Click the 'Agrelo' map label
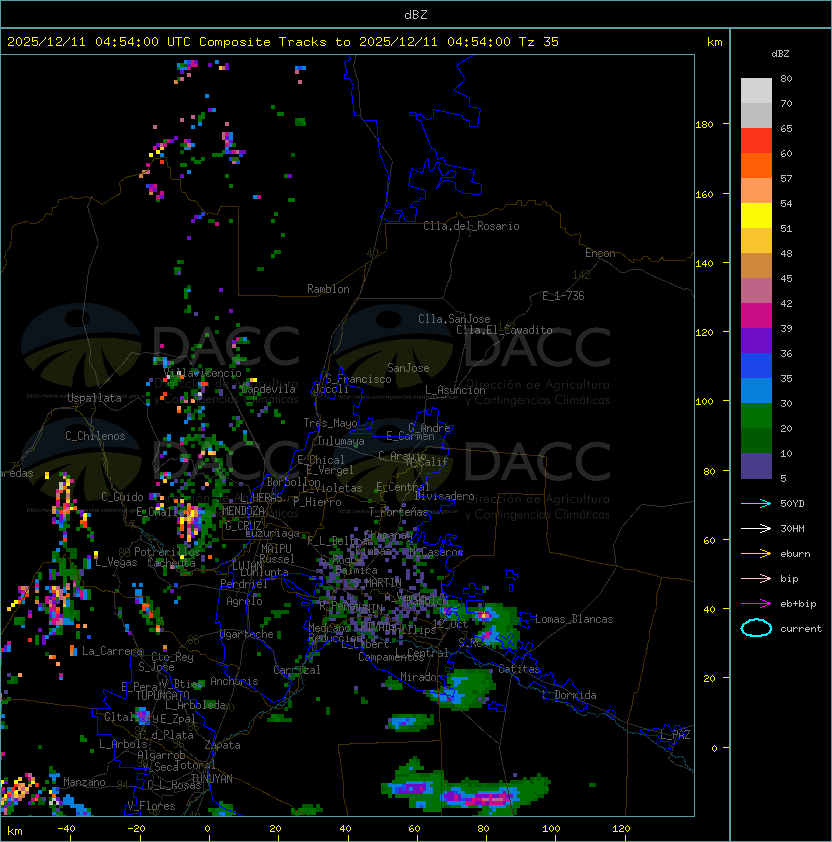Image resolution: width=832 pixels, height=842 pixels. [x=244, y=601]
